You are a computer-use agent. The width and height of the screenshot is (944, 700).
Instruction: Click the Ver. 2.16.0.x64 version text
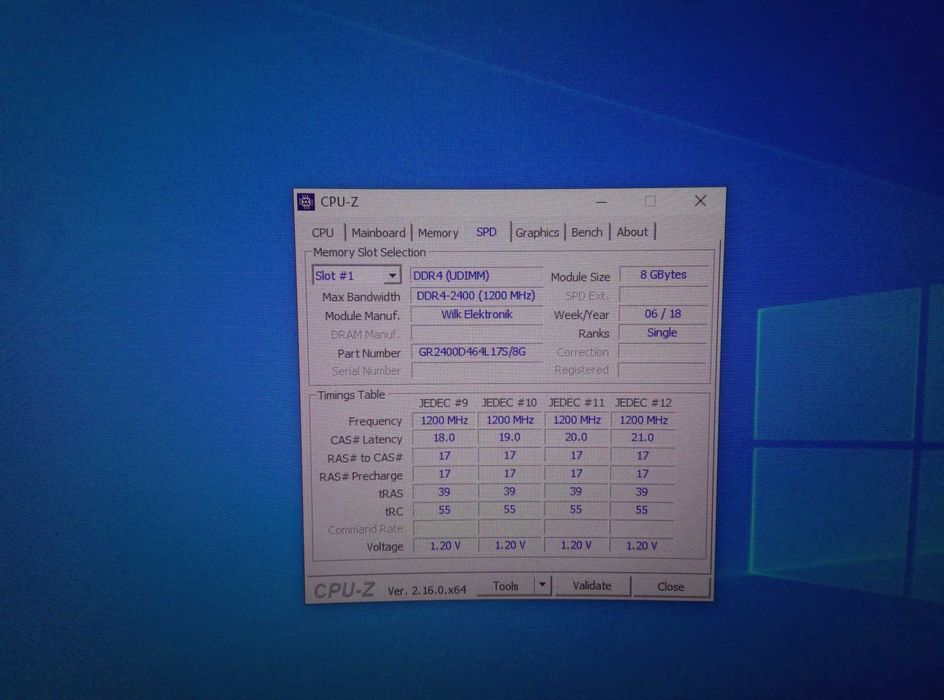(427, 590)
